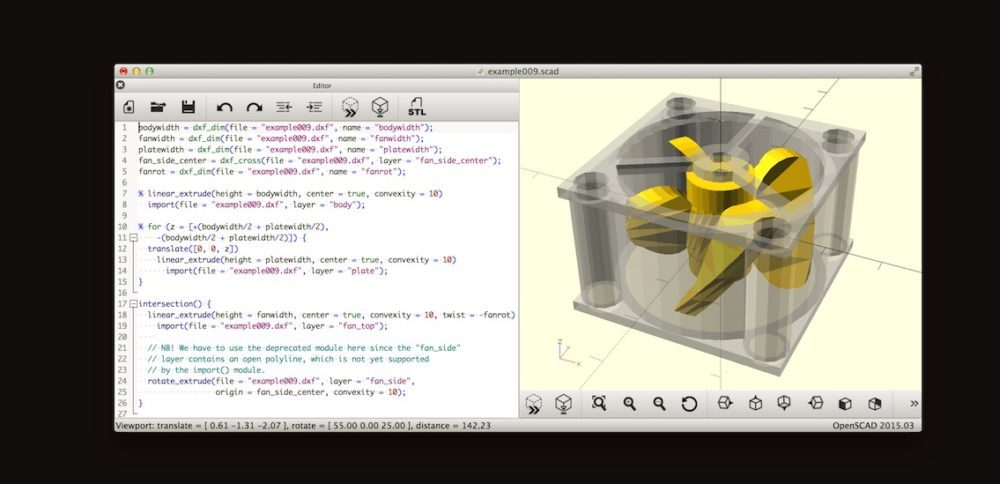The height and width of the screenshot is (484, 1000).
Task: Collapse the intersection() block at line 17
Action: tap(132, 303)
